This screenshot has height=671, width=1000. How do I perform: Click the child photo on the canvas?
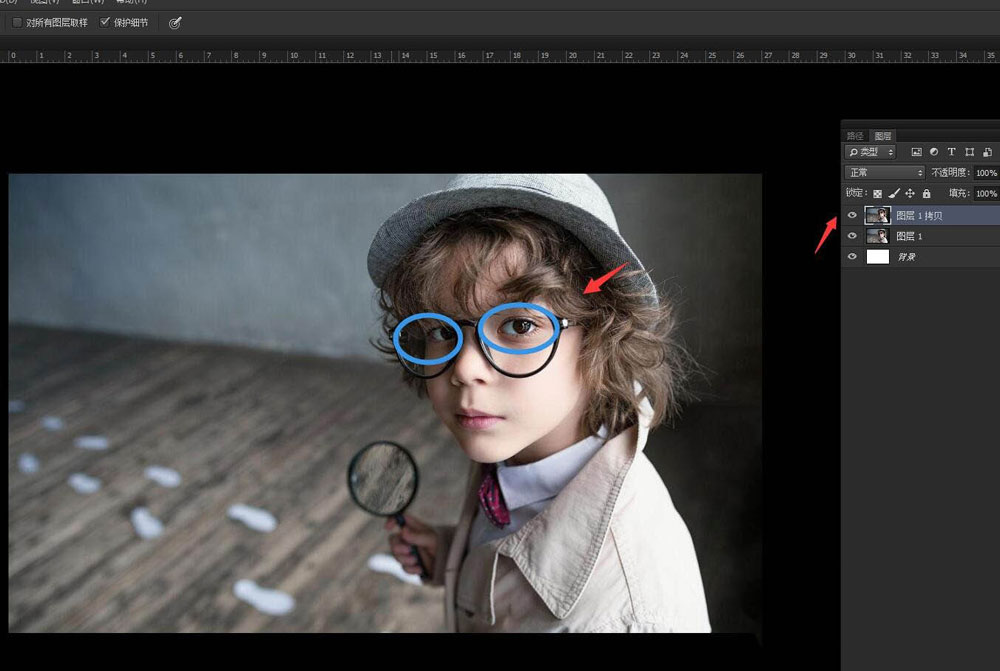pos(385,403)
